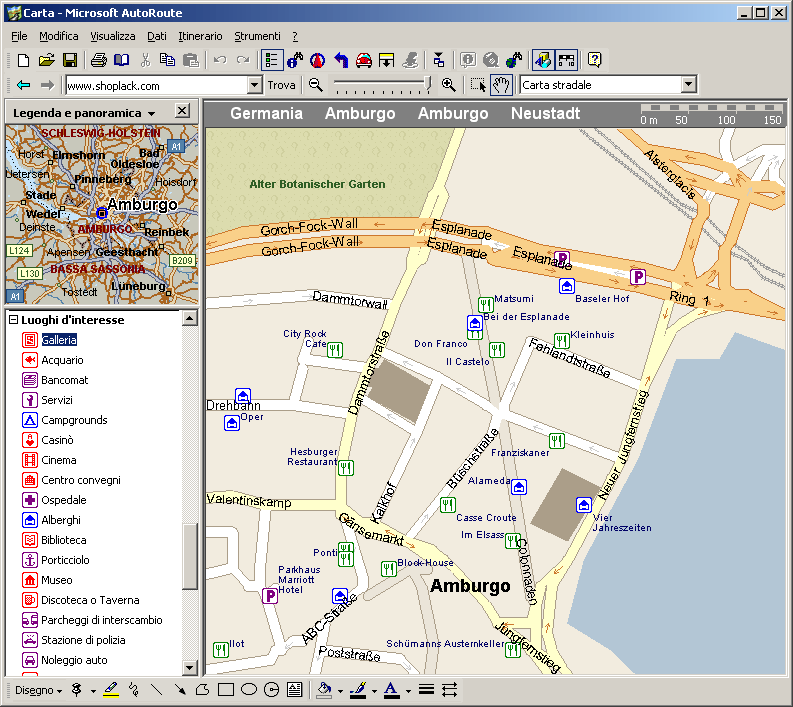This screenshot has width=793, height=707.
Task: Click the paint bucket fill color swatch
Action: [x=324, y=690]
